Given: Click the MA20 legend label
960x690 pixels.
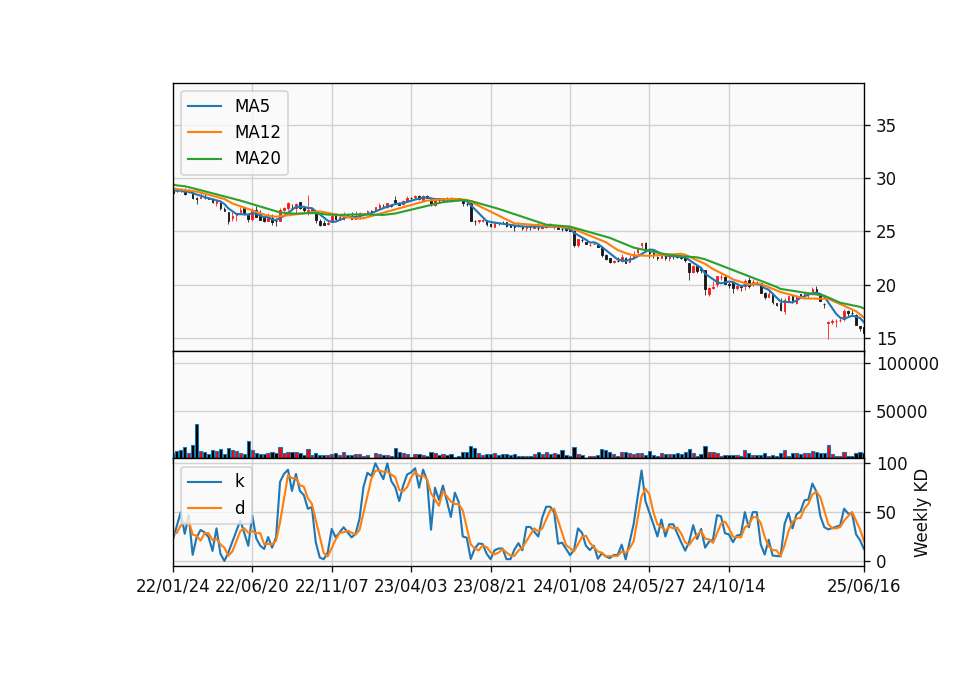Looking at the screenshot, I should (257, 158).
